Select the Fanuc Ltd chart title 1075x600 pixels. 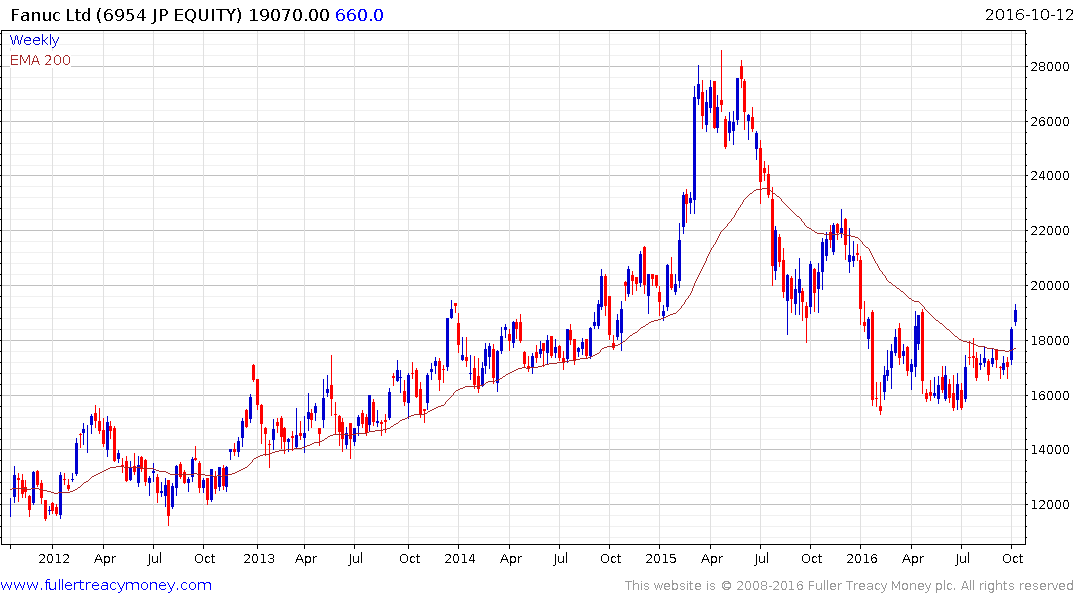click(x=127, y=15)
